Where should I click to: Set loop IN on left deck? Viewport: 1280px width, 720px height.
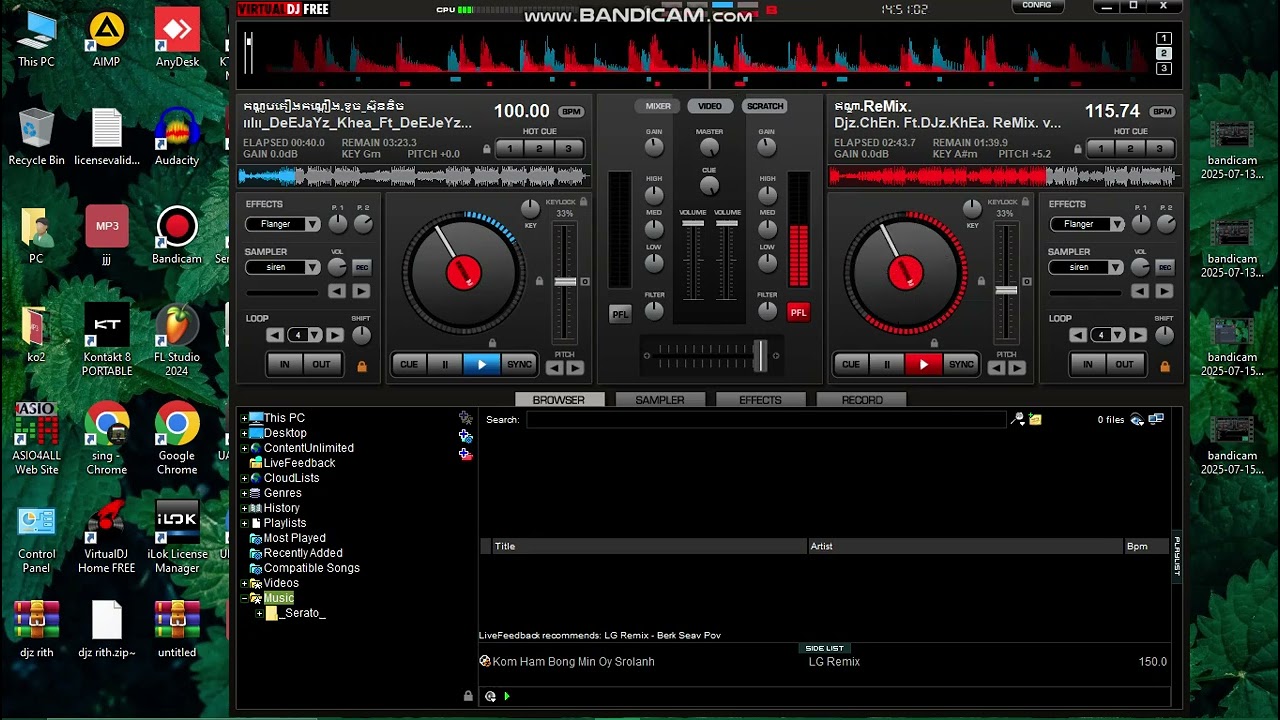tap(284, 364)
